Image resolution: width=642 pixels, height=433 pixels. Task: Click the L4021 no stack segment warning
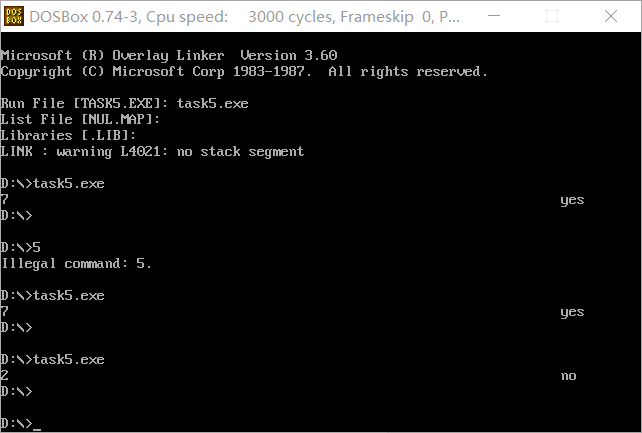(x=152, y=152)
